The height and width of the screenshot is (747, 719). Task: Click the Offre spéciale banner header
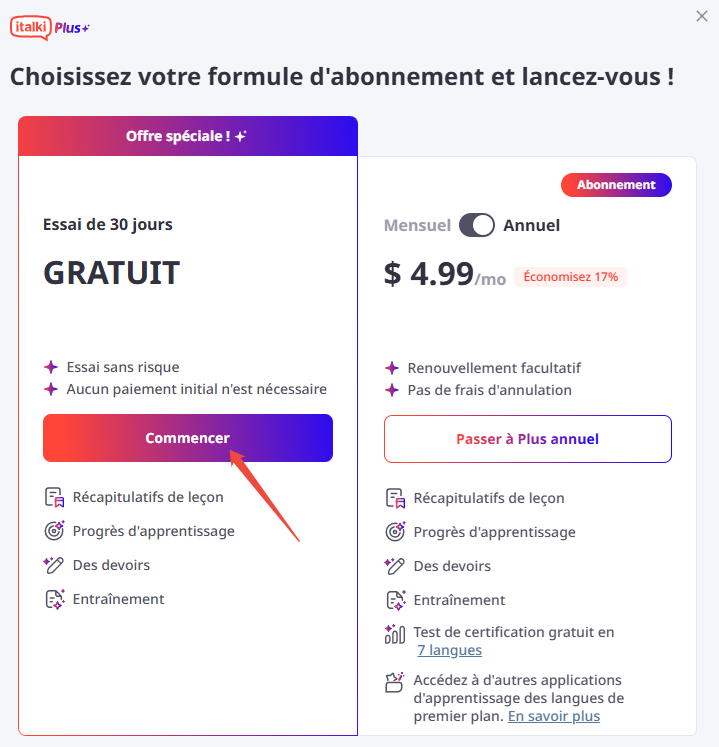[x=188, y=136]
